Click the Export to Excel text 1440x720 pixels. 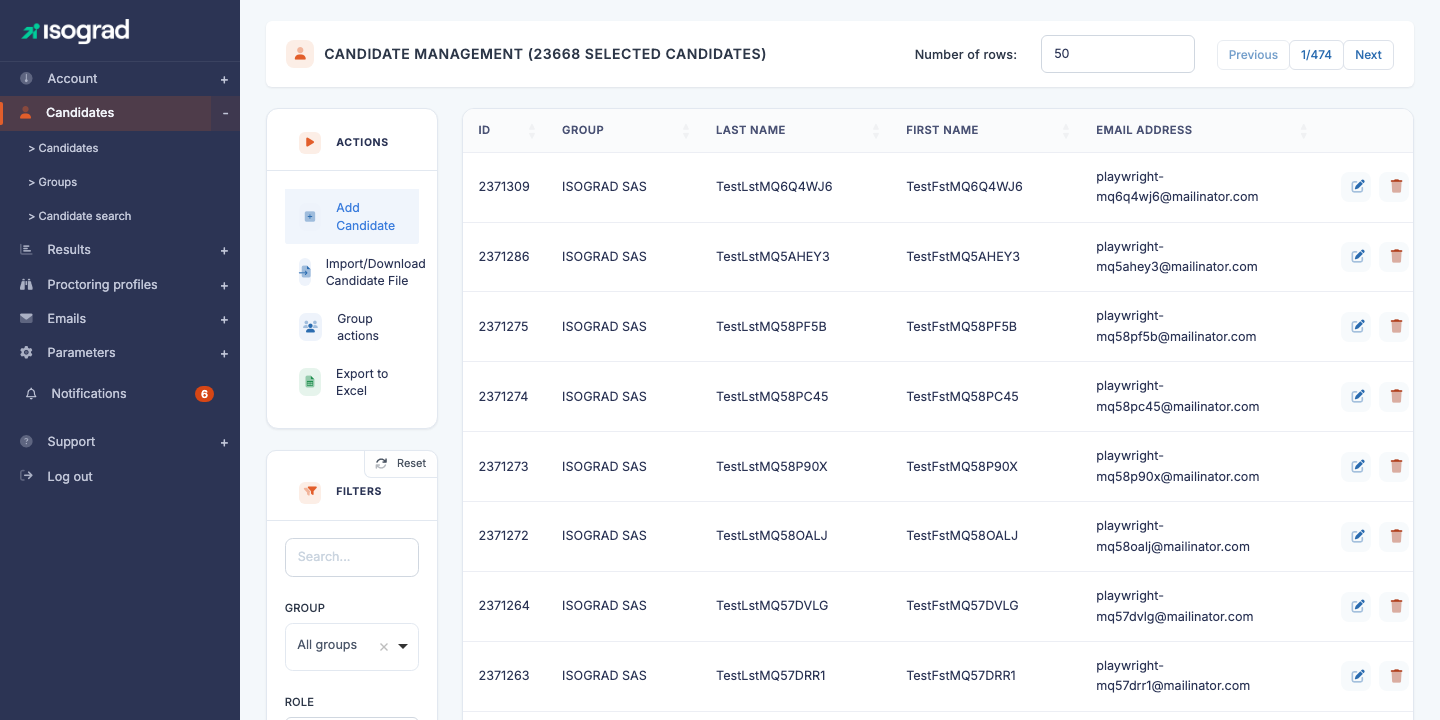coord(362,382)
